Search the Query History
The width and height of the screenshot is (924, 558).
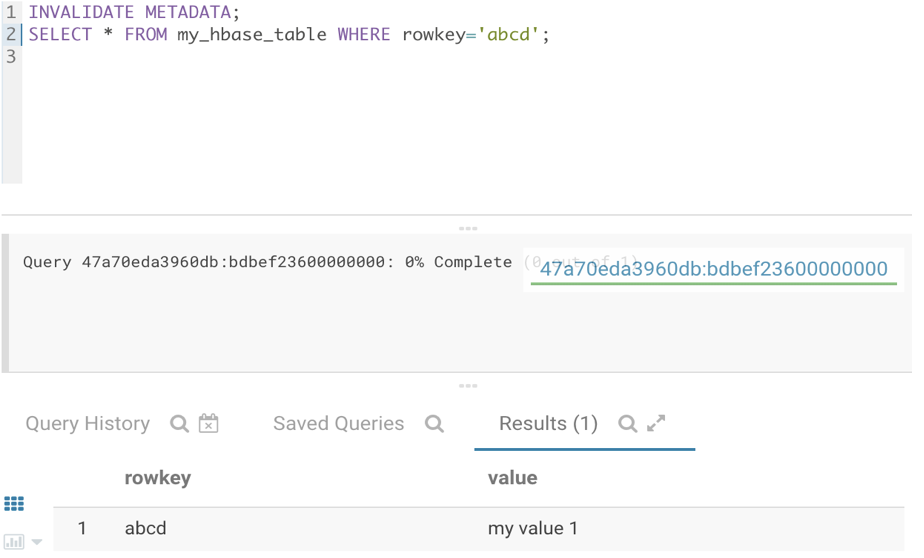pyautogui.click(x=179, y=424)
